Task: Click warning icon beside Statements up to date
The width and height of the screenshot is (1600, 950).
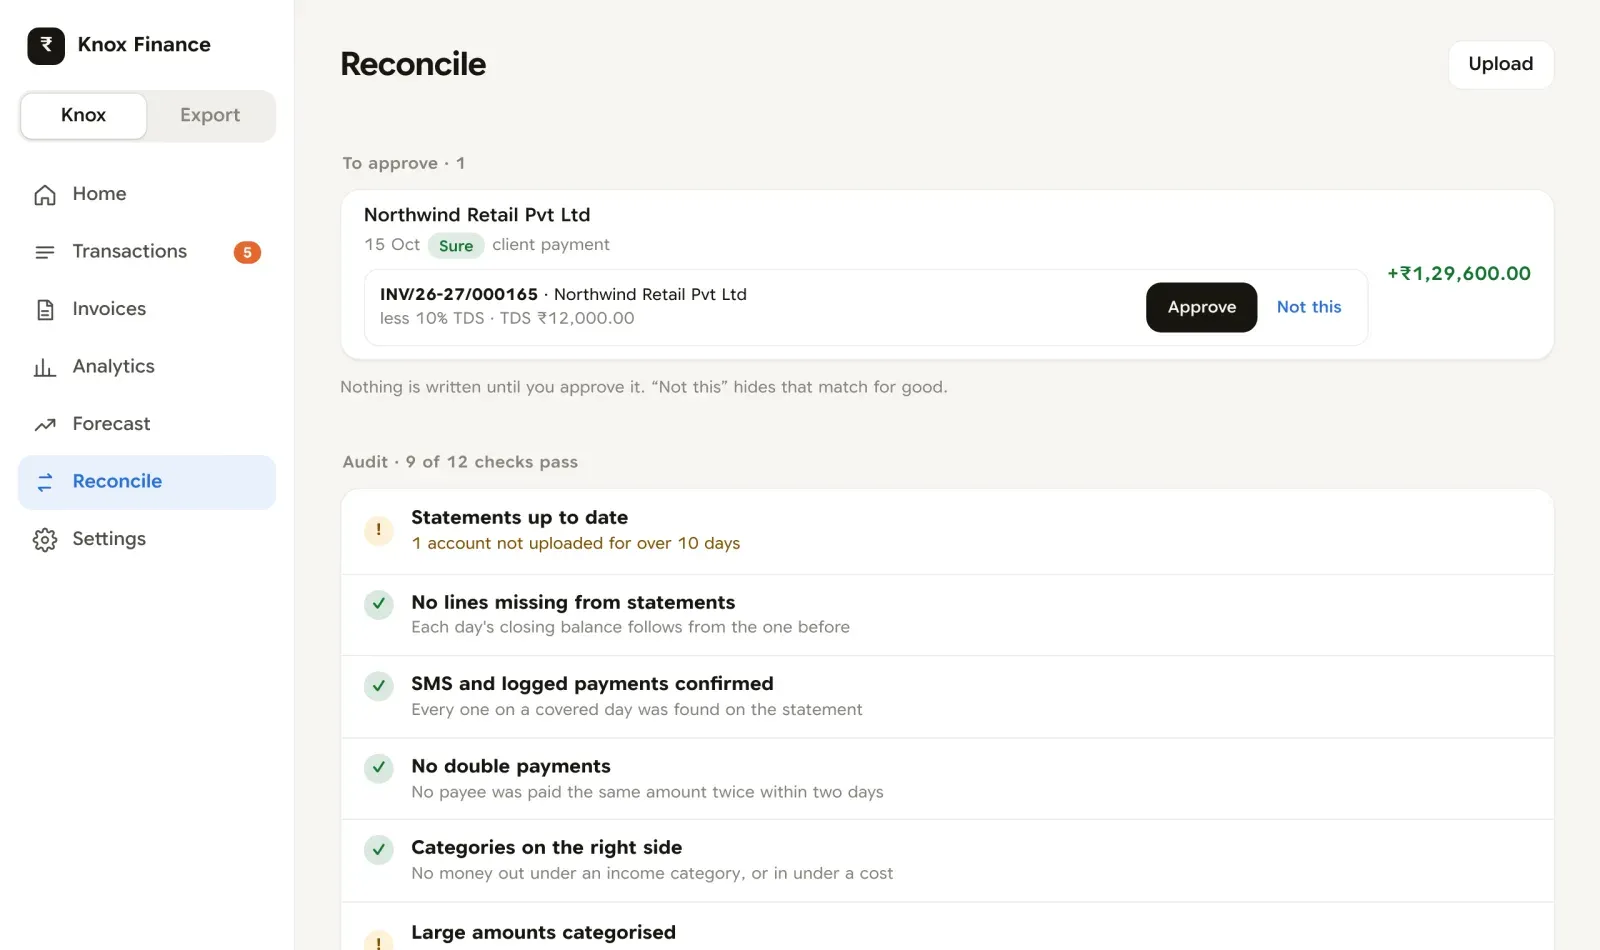Action: 378,530
